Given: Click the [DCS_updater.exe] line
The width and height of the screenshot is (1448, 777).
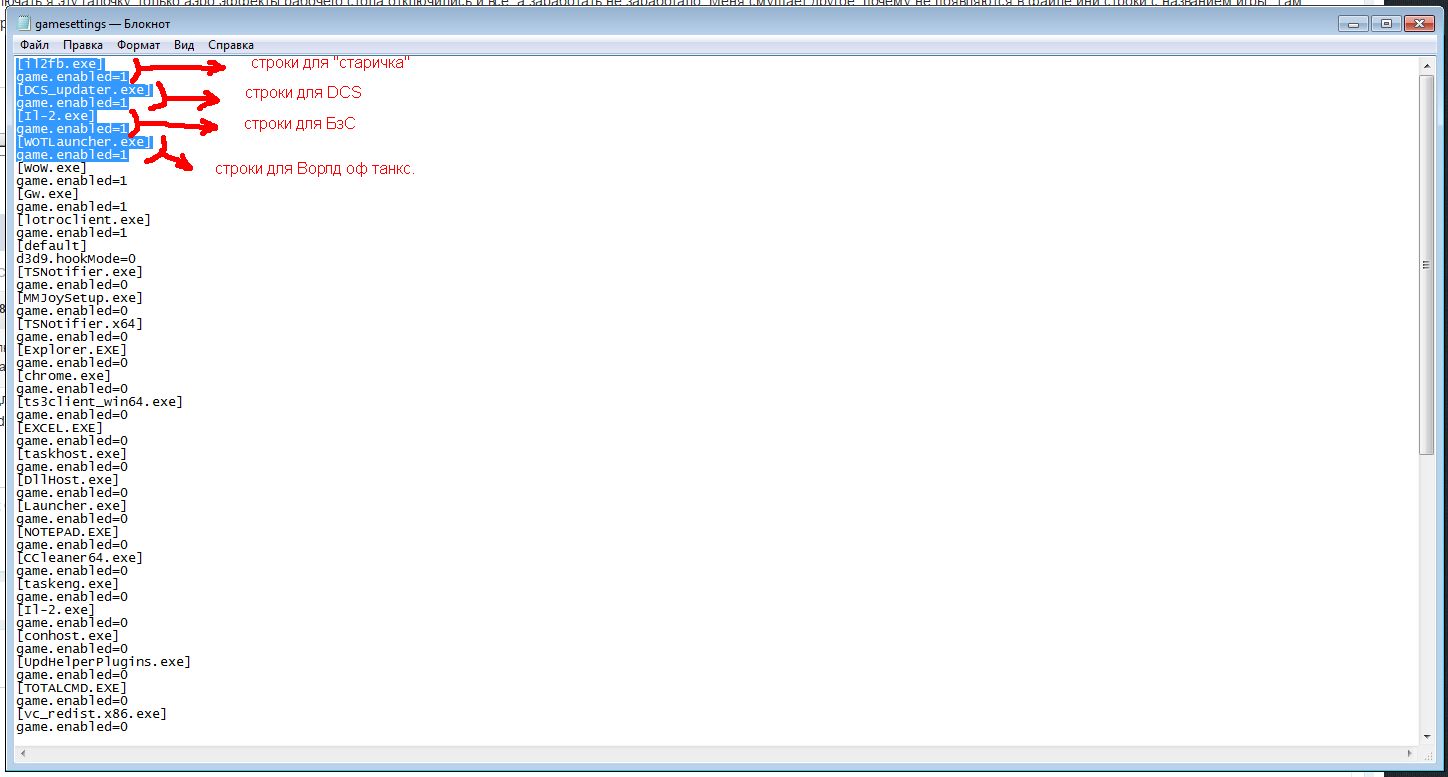Looking at the screenshot, I should coord(84,89).
